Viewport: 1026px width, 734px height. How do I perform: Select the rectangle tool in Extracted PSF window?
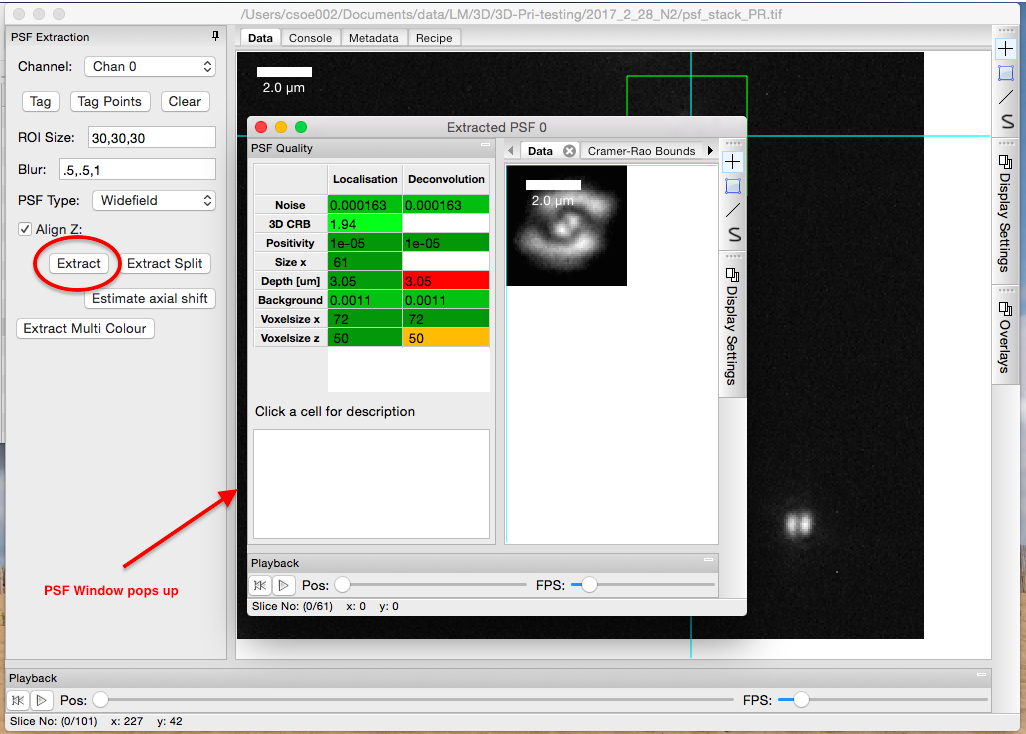coord(733,186)
